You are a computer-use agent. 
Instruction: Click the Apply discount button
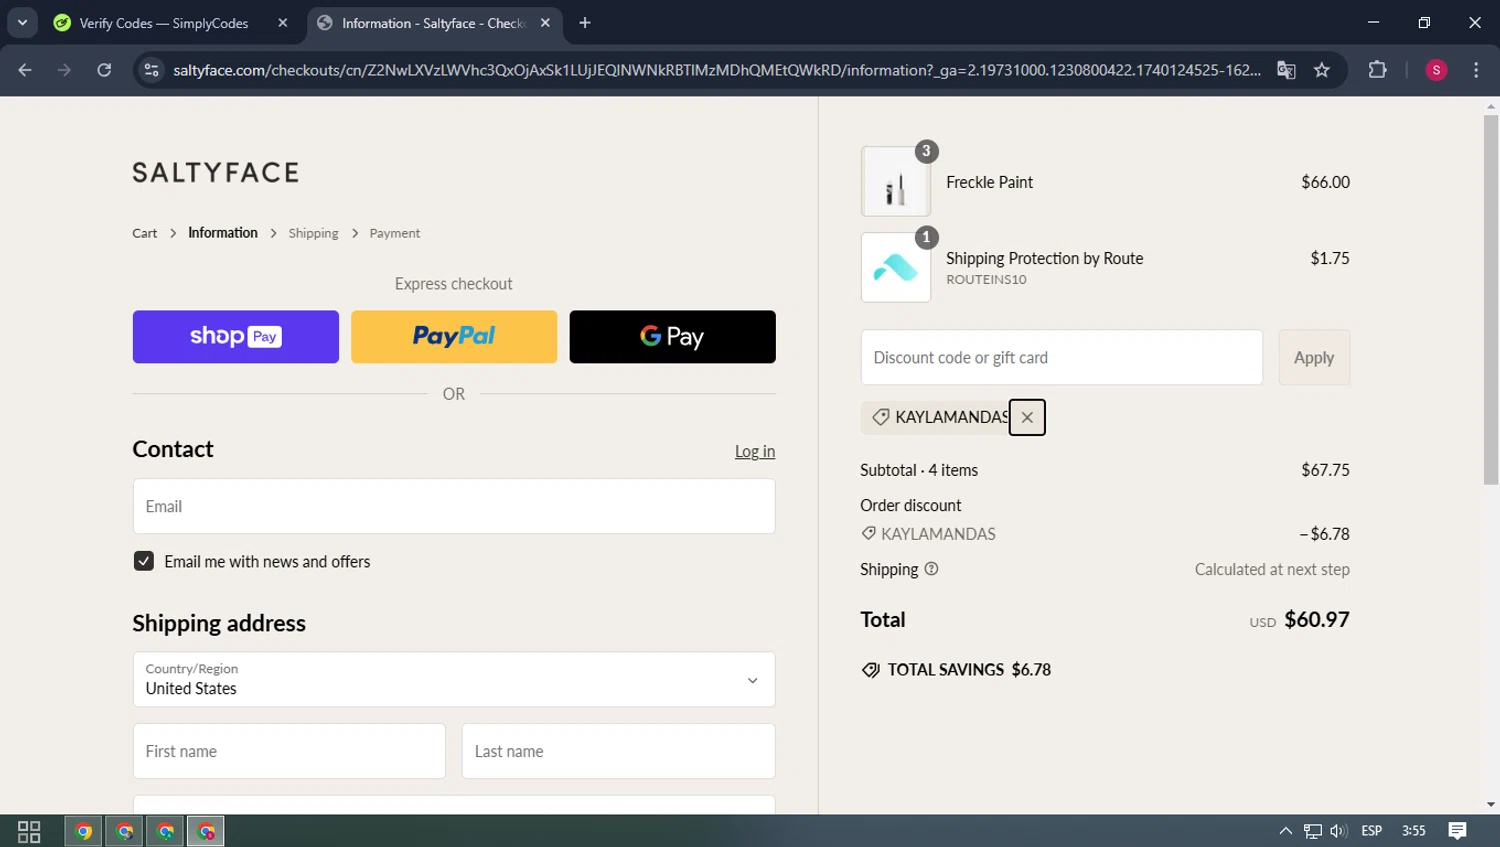pyautogui.click(x=1314, y=357)
